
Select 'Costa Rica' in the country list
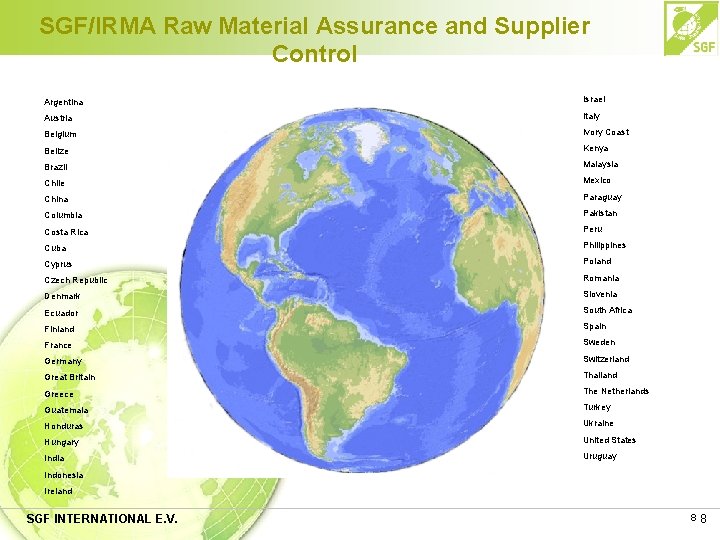pos(66,232)
